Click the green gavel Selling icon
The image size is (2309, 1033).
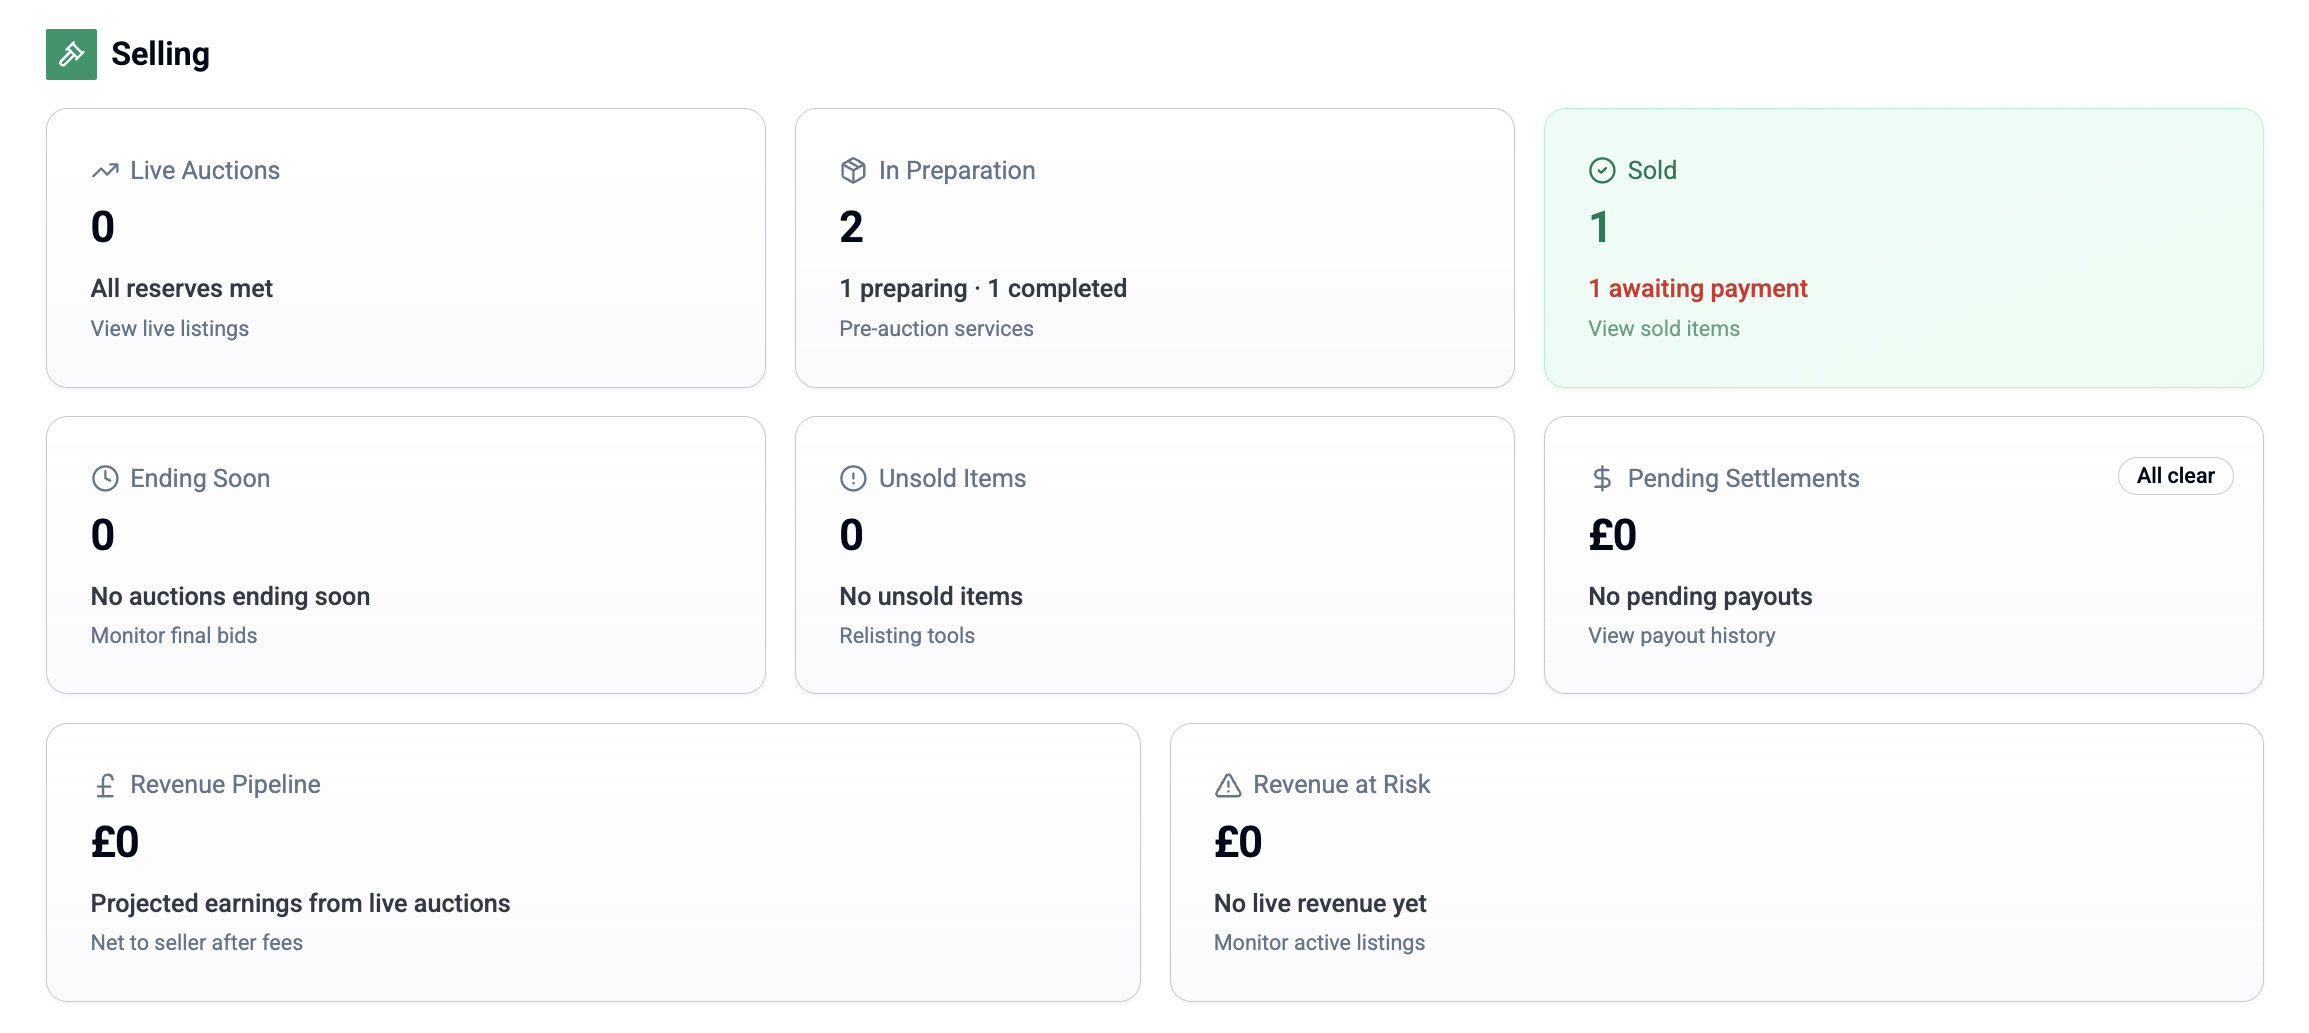[x=71, y=54]
